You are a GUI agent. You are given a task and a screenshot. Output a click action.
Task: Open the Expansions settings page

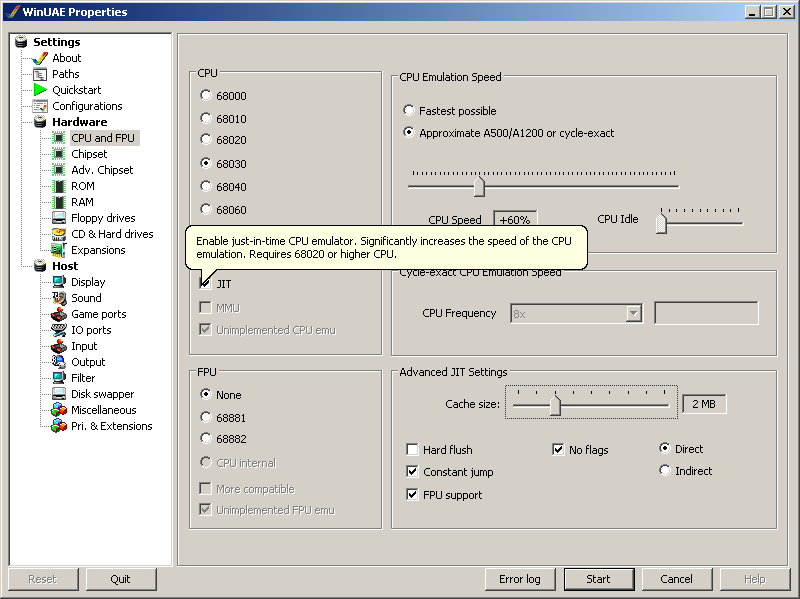coord(98,250)
